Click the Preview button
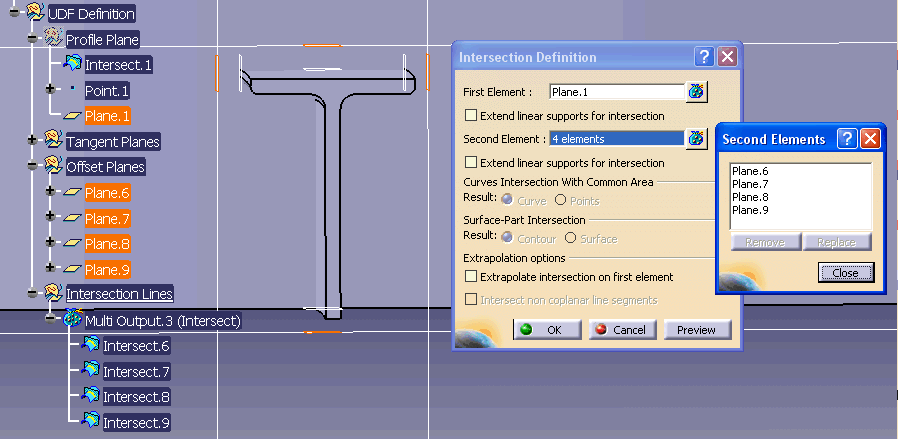898x439 pixels. [697, 330]
